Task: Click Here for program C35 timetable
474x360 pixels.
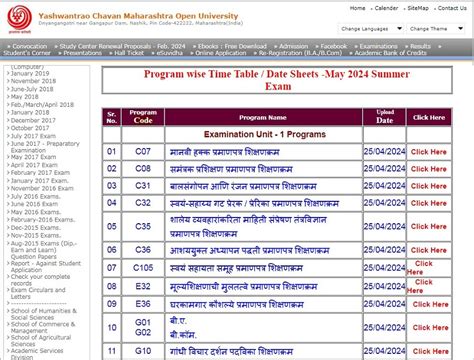Action: 429,226
